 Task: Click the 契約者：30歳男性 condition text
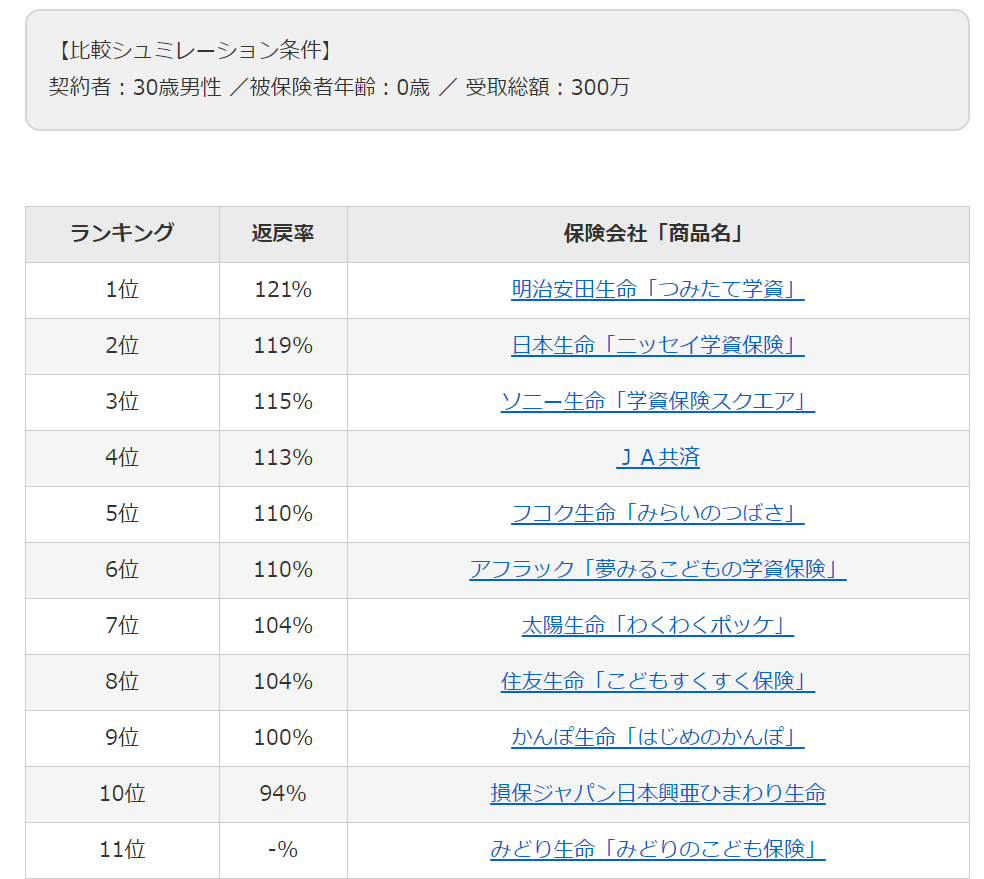(x=135, y=87)
